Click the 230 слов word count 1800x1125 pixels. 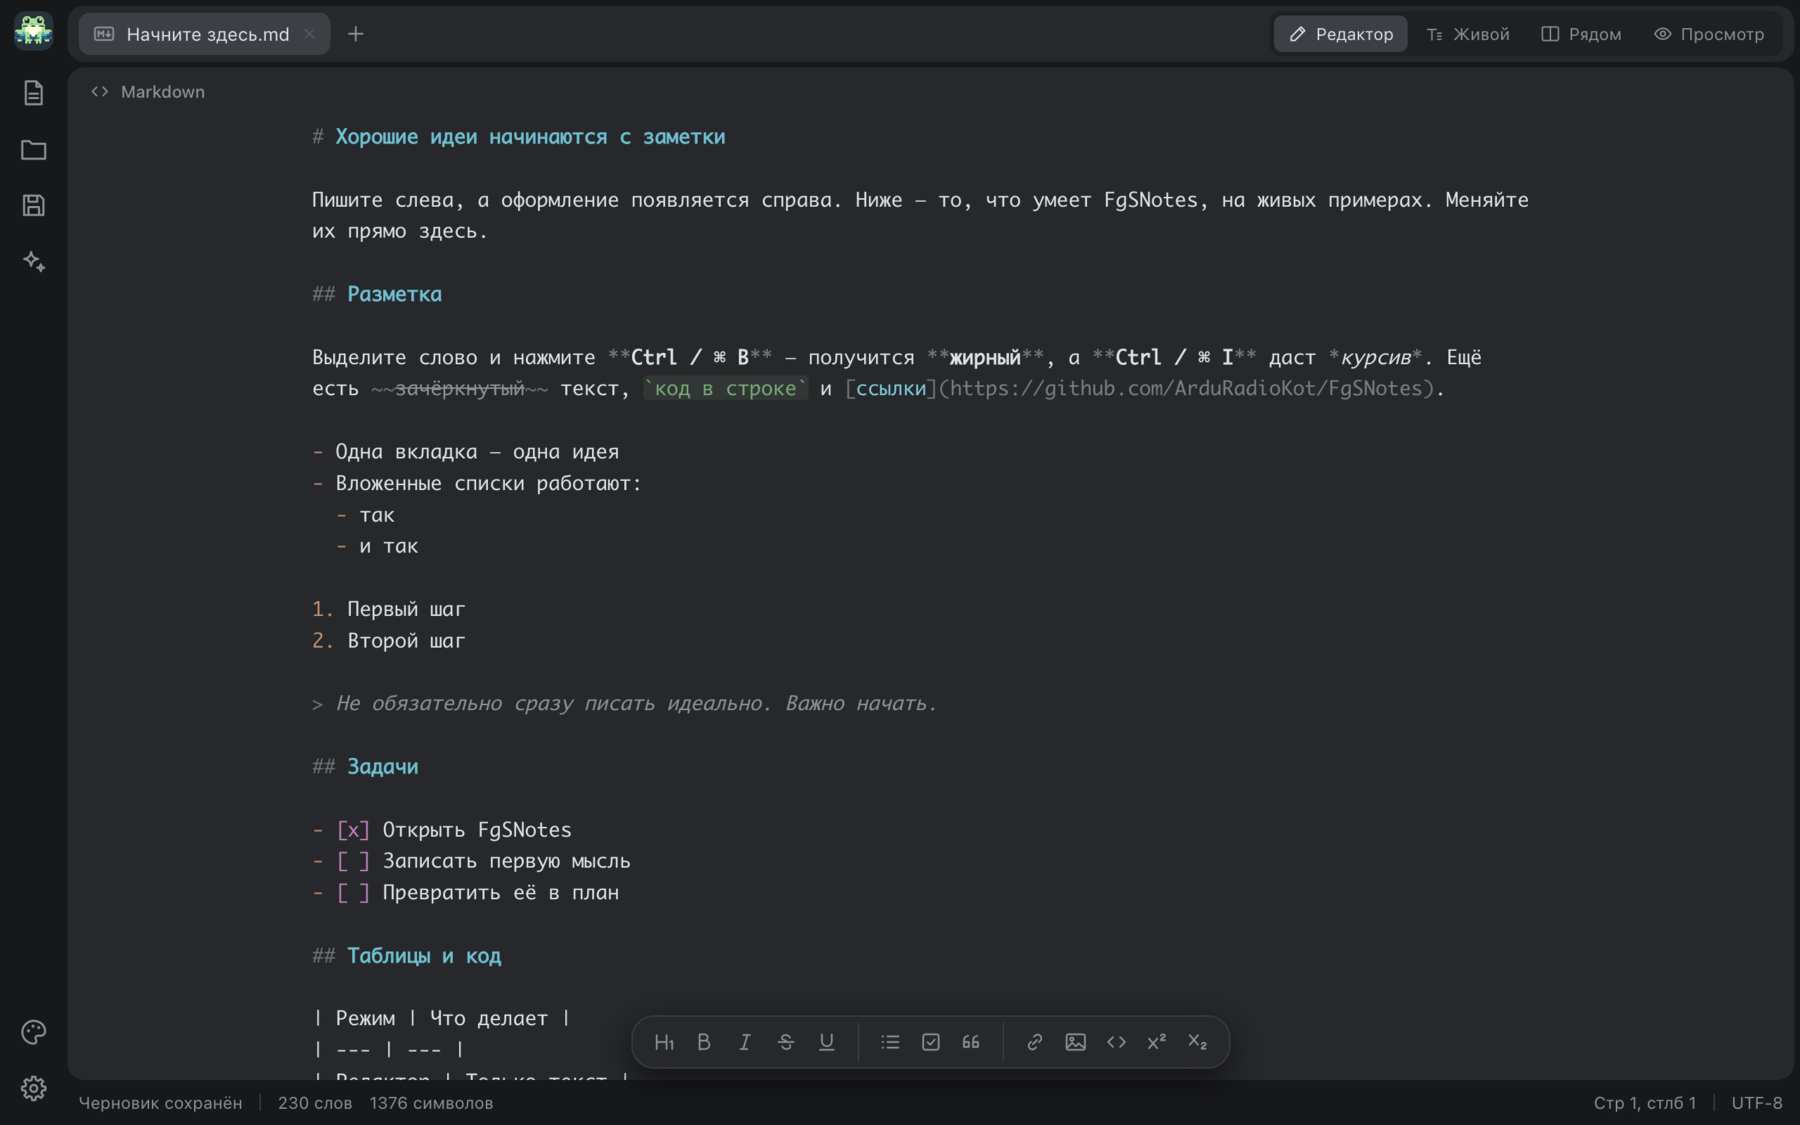(315, 1103)
